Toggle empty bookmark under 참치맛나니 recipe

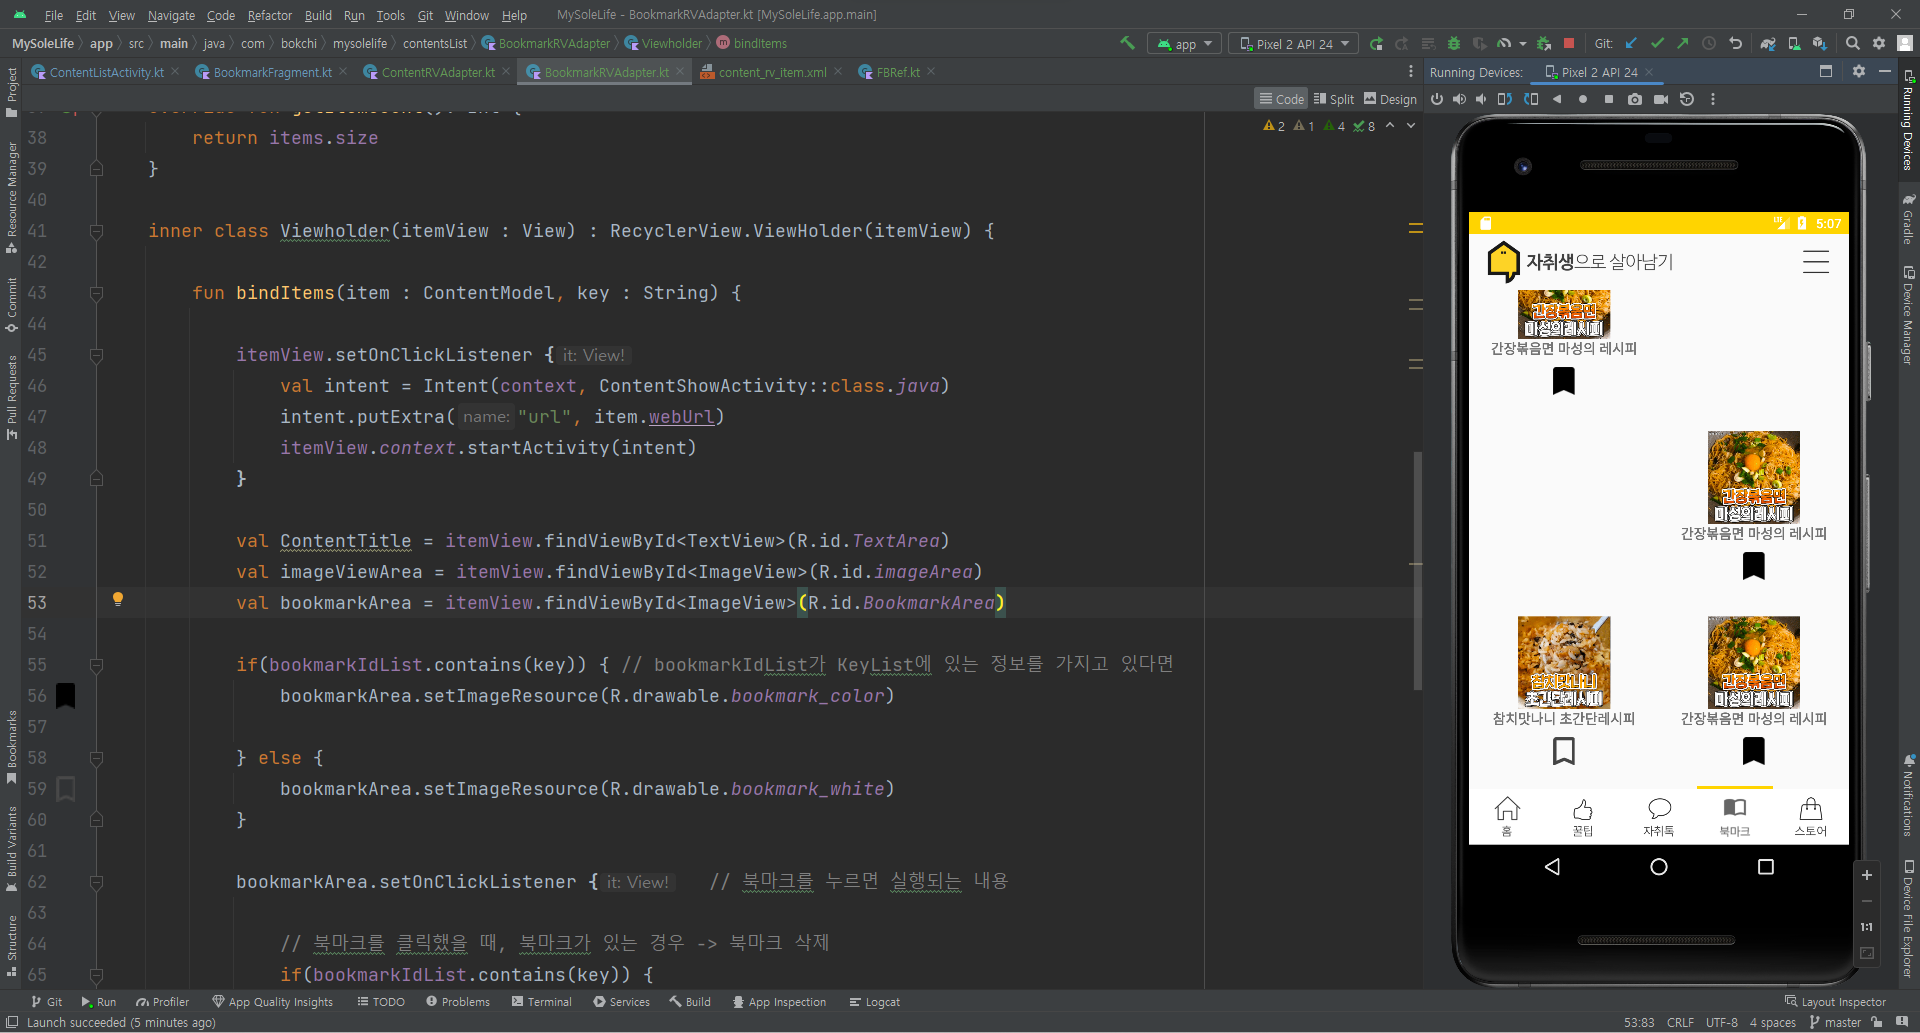click(1564, 751)
